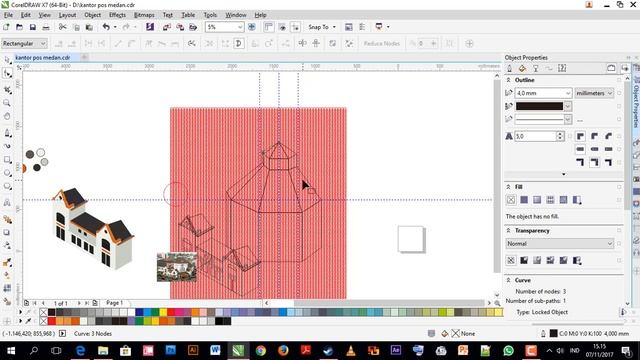Open the Bitmaps menu
The height and width of the screenshot is (360, 640).
[144, 15]
